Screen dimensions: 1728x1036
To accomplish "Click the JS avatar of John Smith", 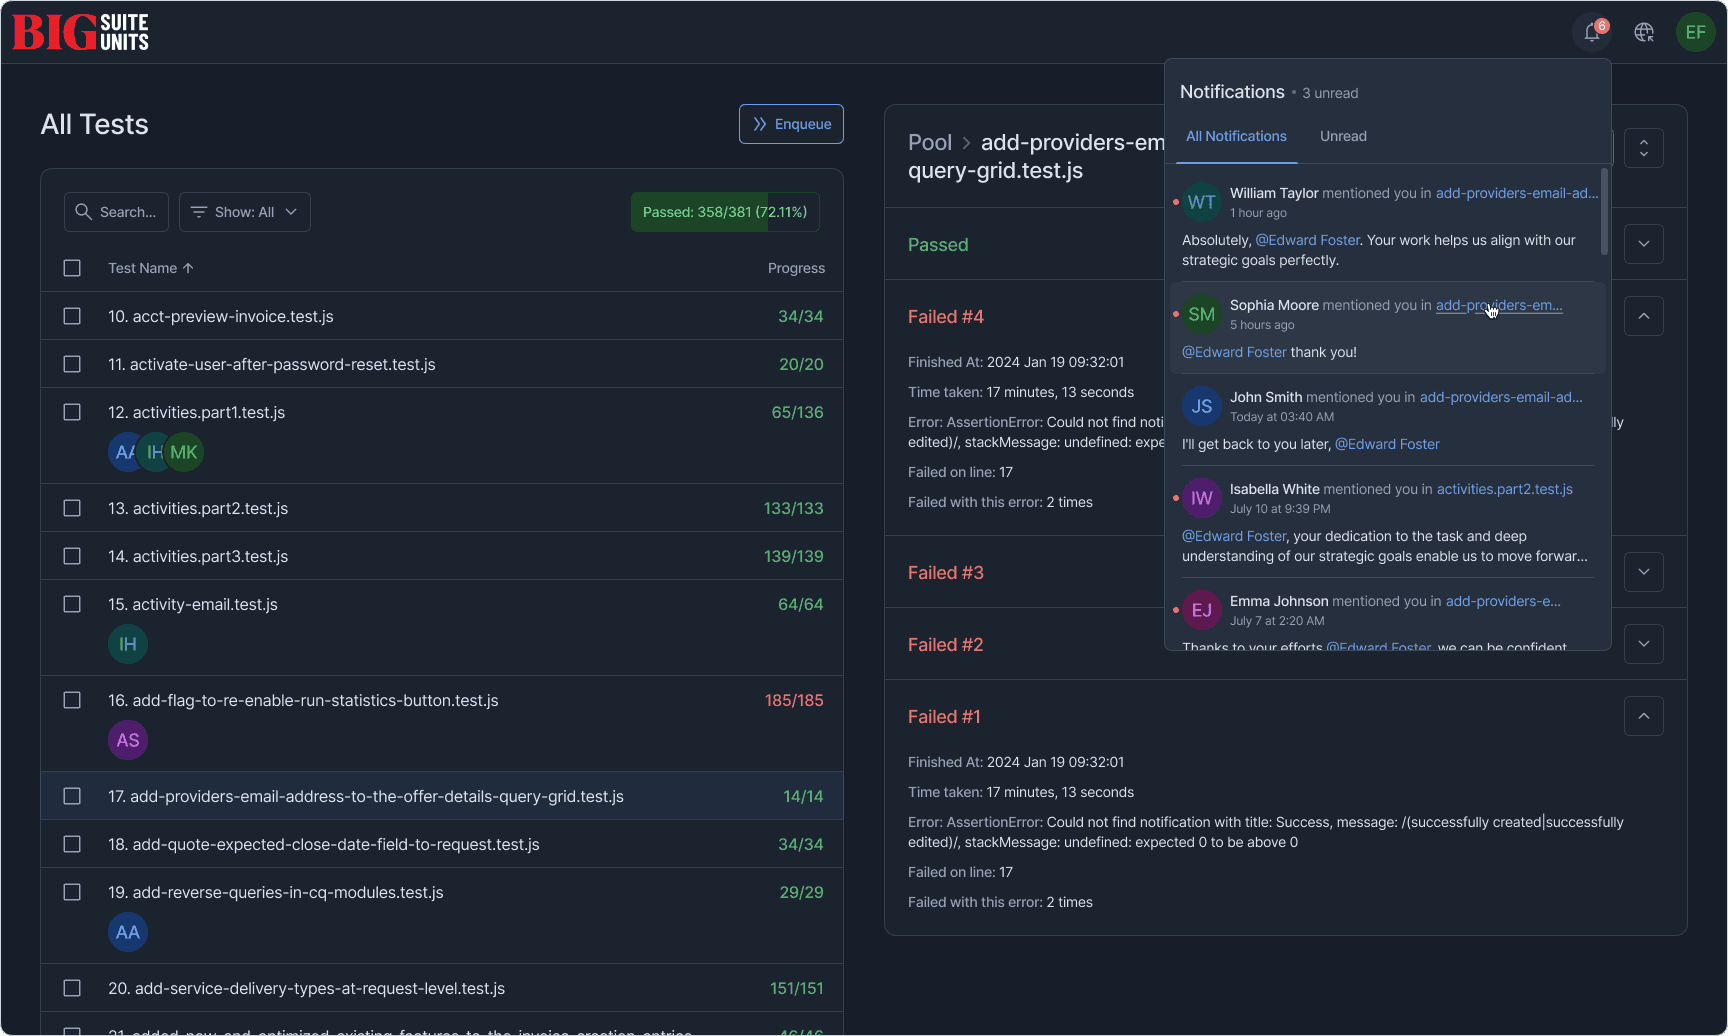I will click(1202, 406).
